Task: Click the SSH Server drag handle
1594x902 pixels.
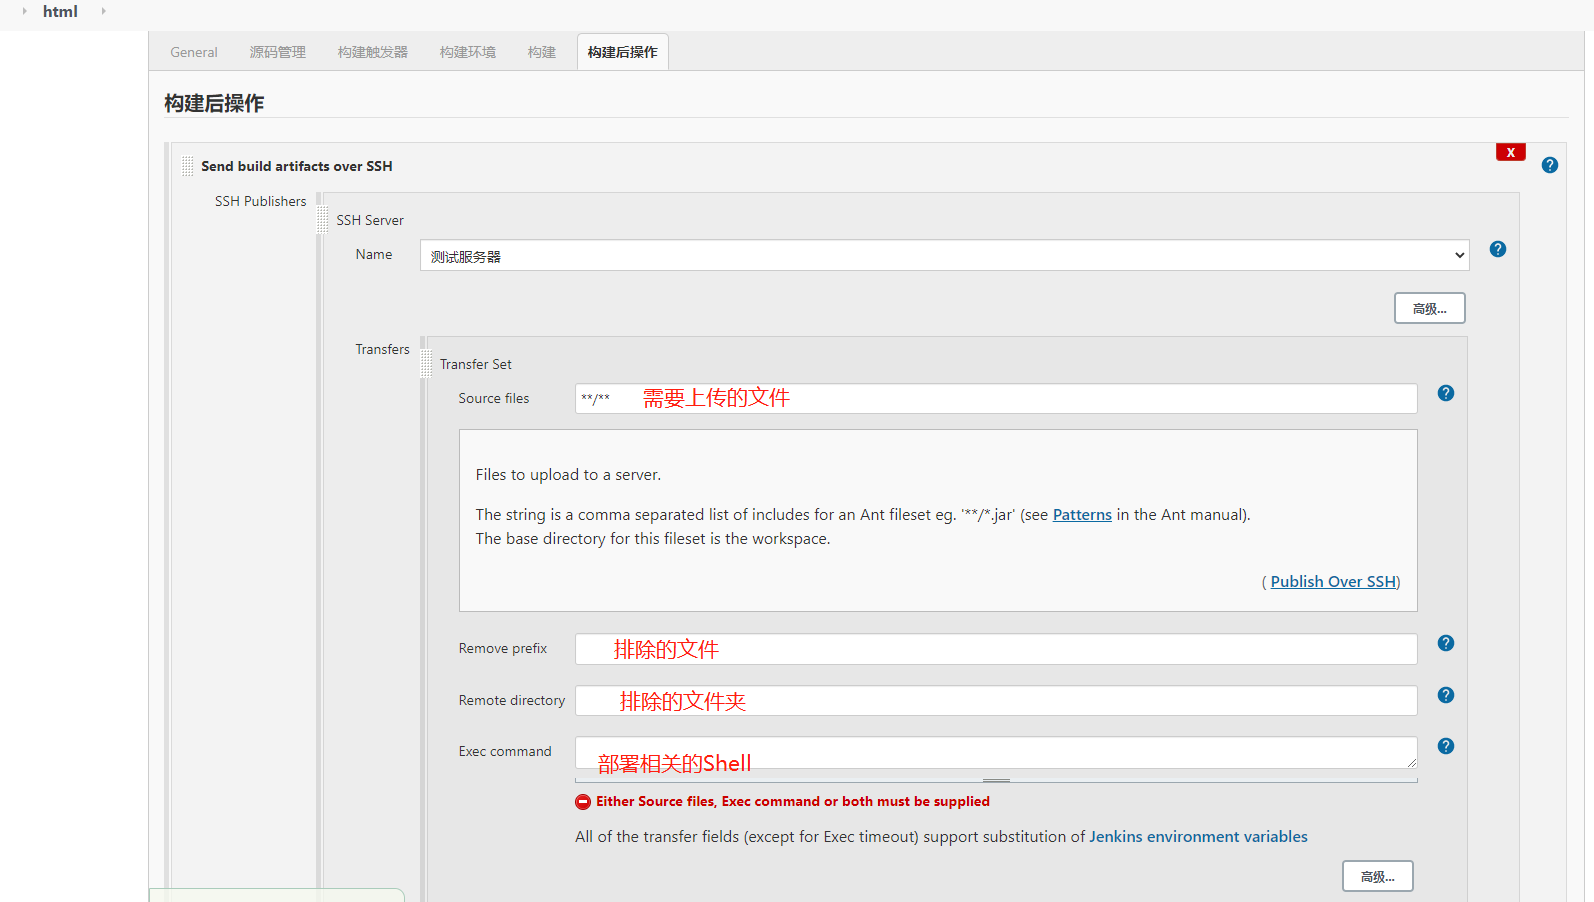Action: (323, 220)
